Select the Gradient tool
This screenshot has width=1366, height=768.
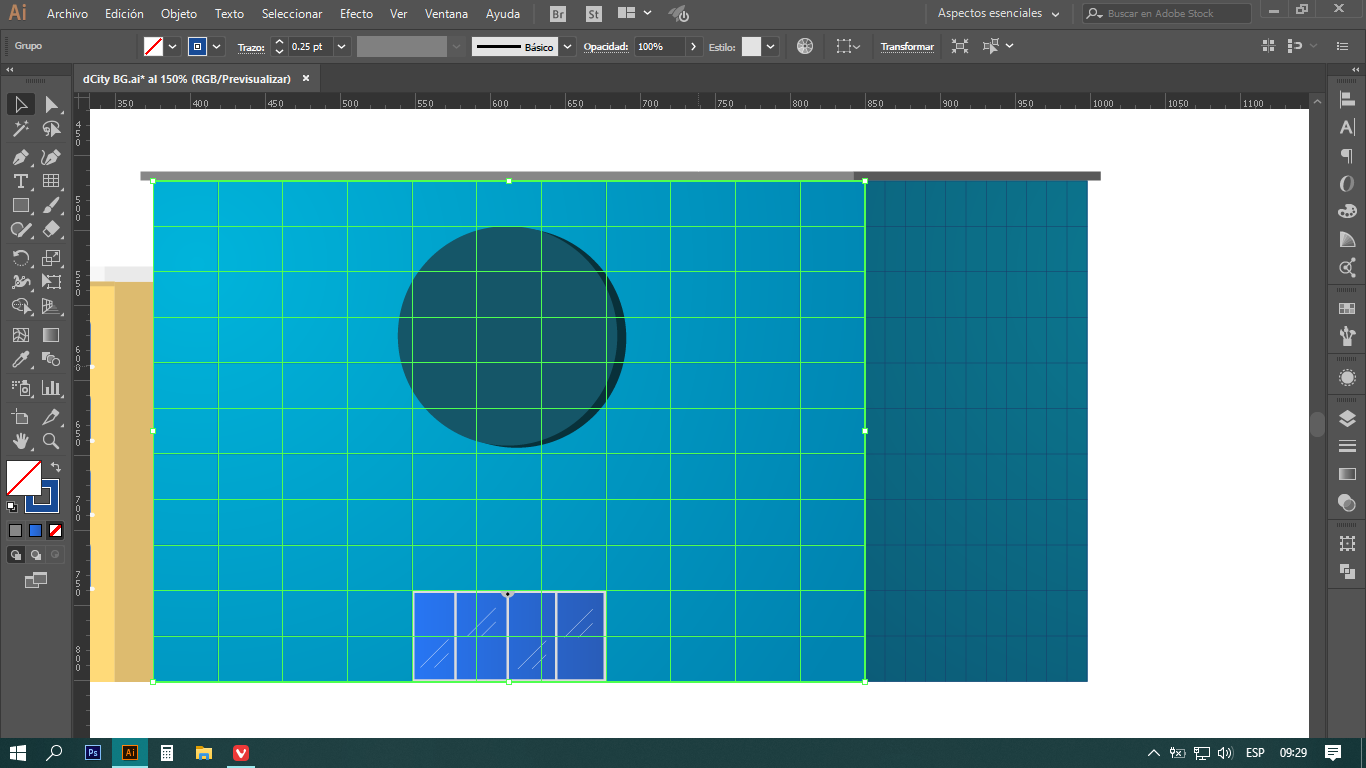[x=51, y=335]
